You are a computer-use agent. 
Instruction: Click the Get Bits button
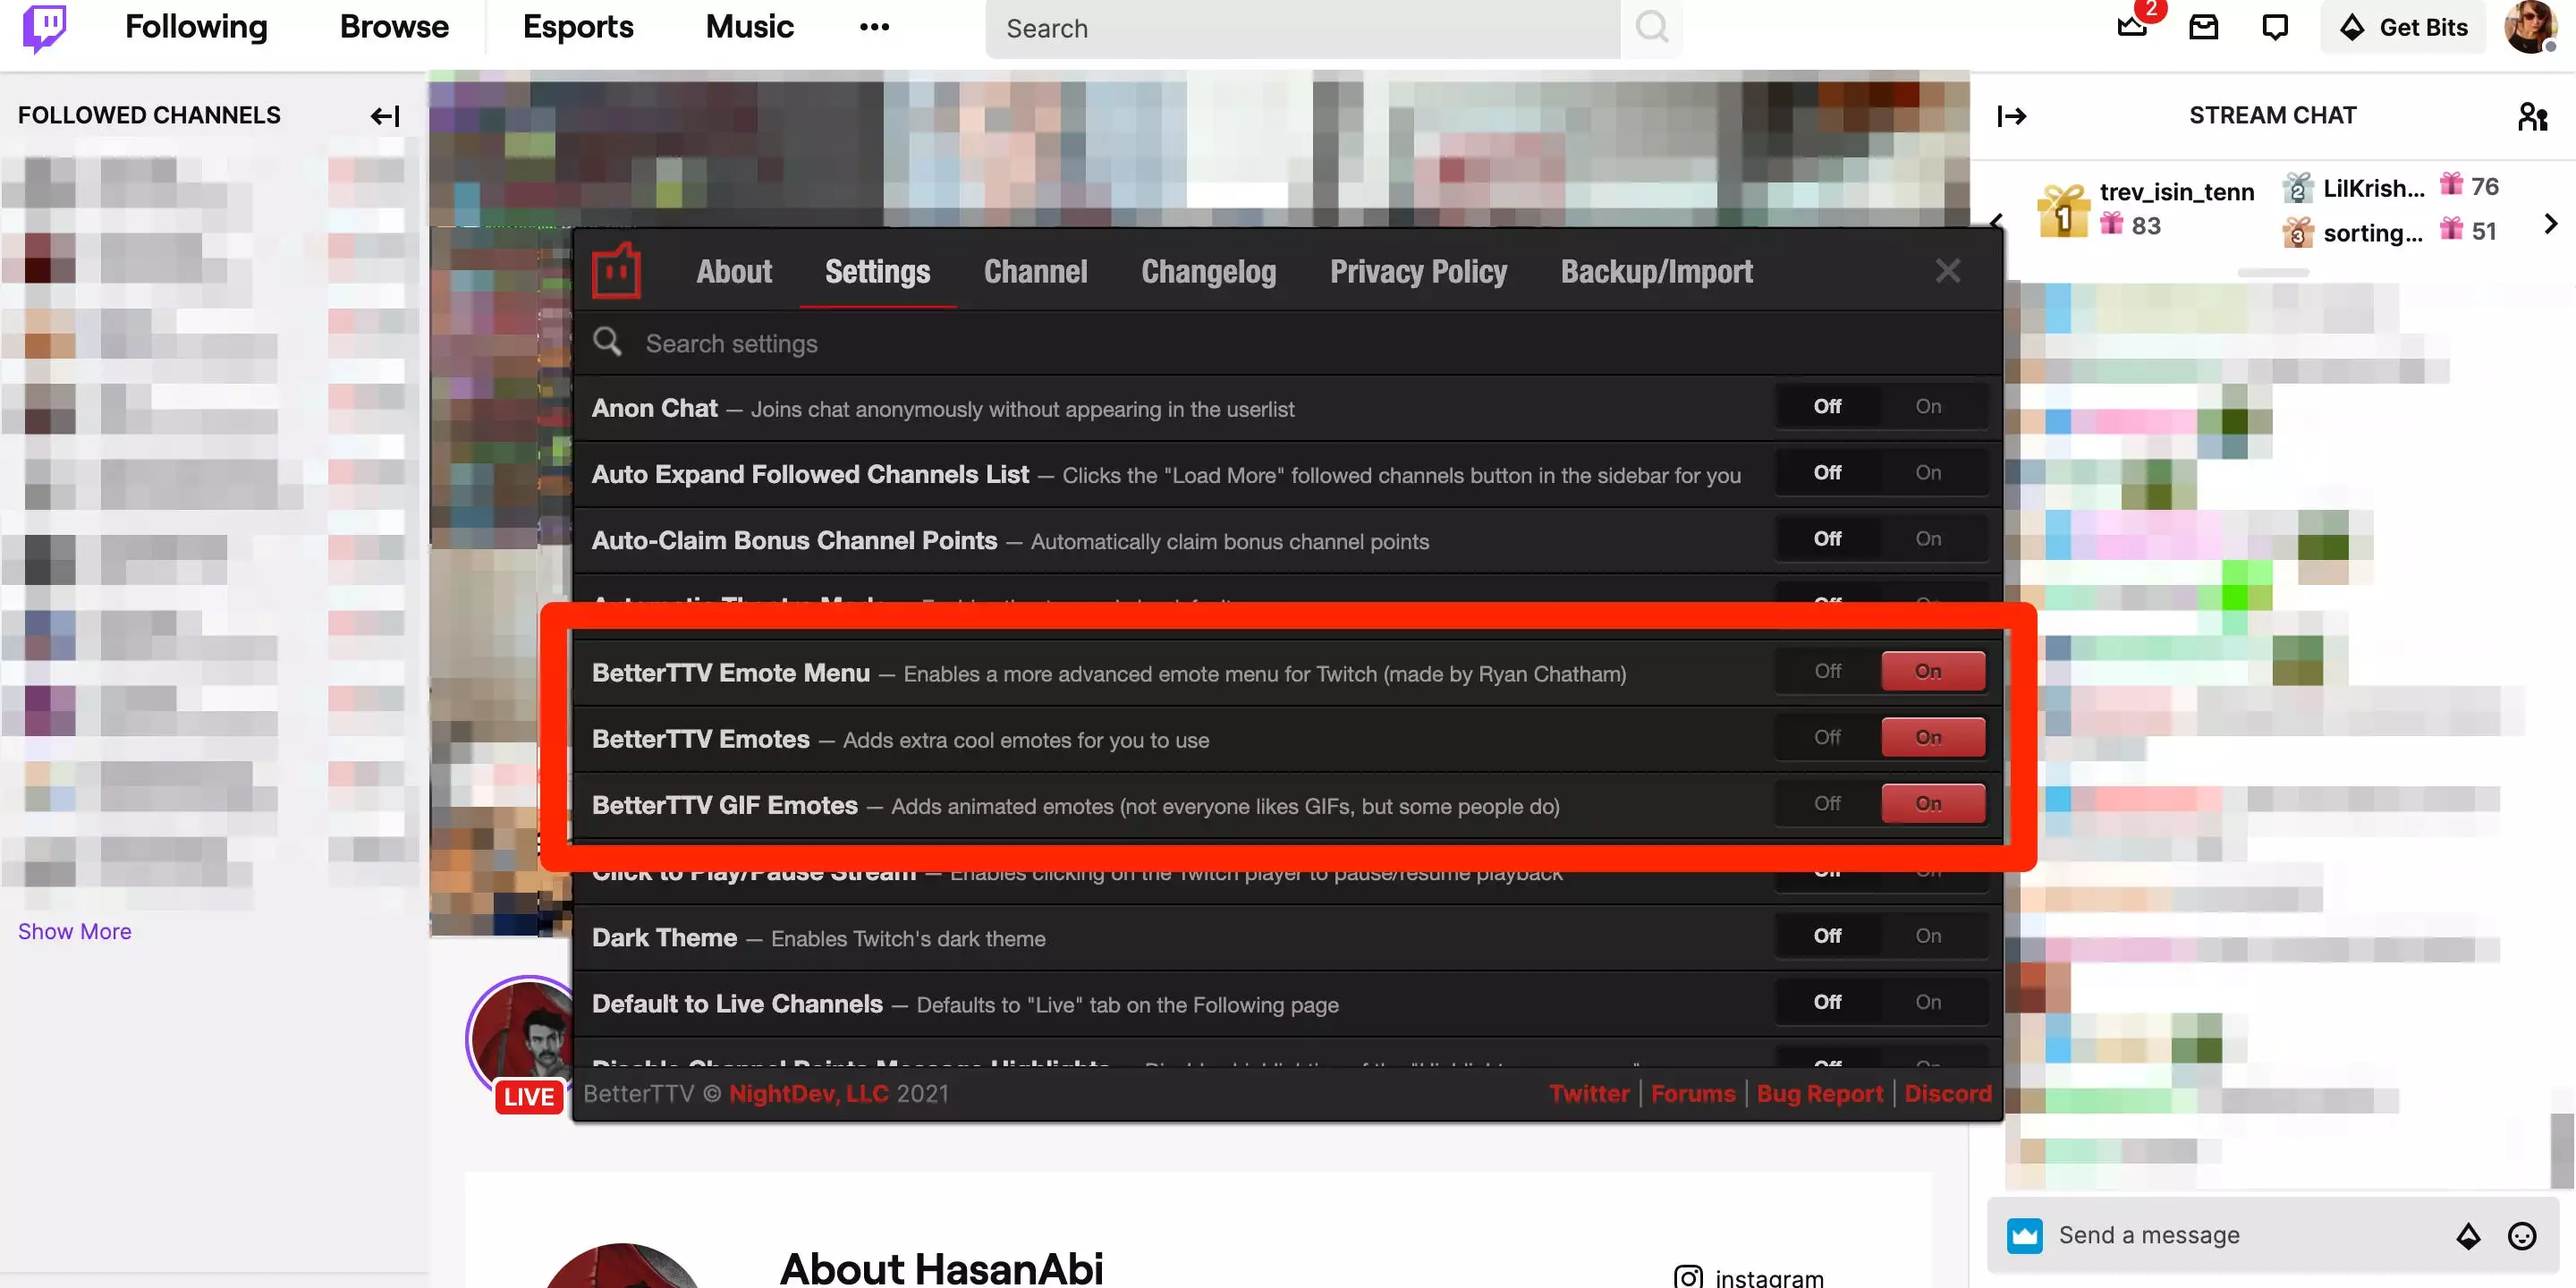(2404, 27)
